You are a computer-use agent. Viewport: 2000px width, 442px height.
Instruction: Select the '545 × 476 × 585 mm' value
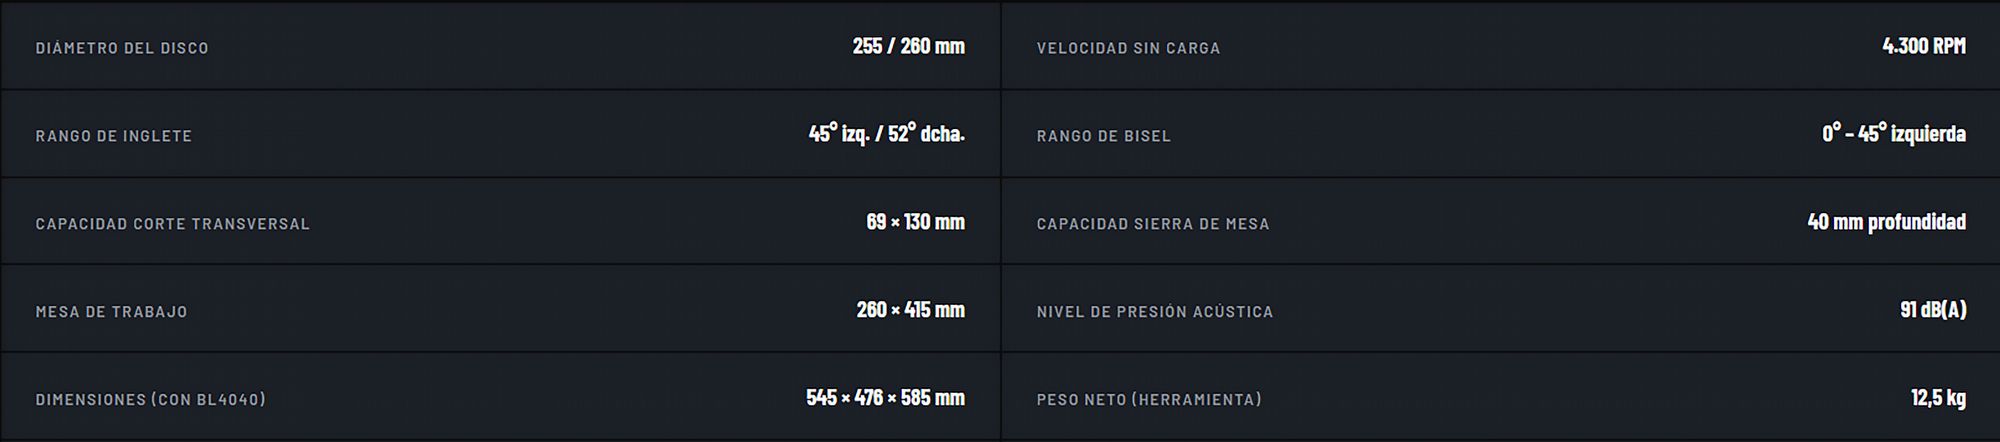885,398
